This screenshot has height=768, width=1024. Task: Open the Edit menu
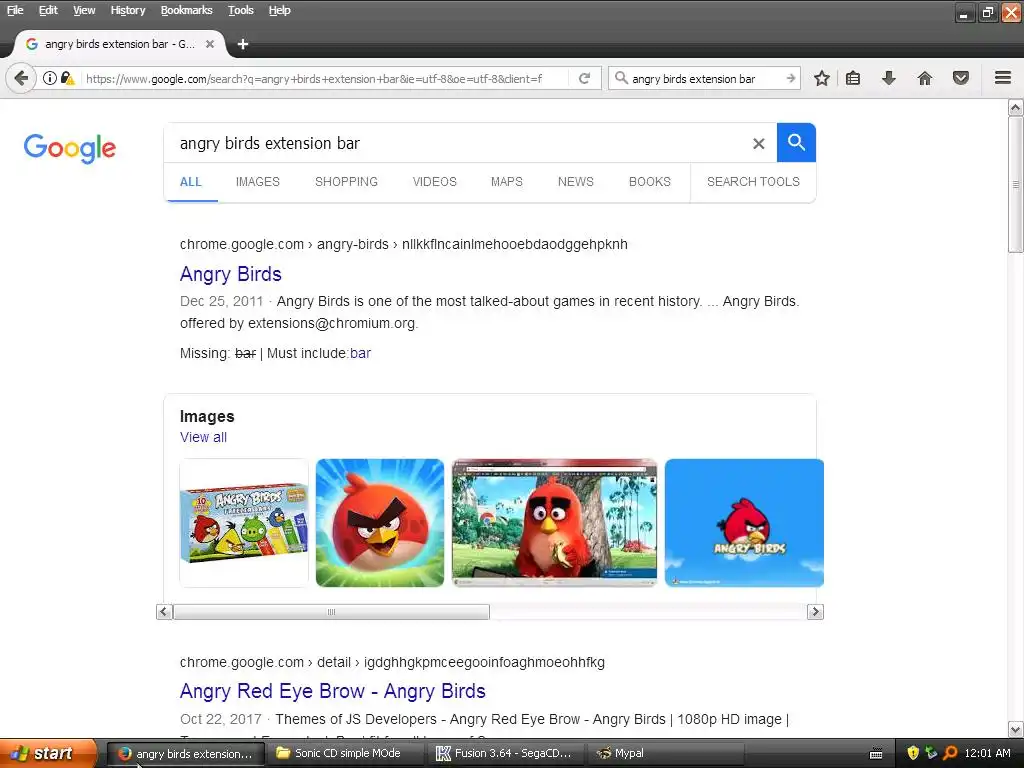(48, 10)
